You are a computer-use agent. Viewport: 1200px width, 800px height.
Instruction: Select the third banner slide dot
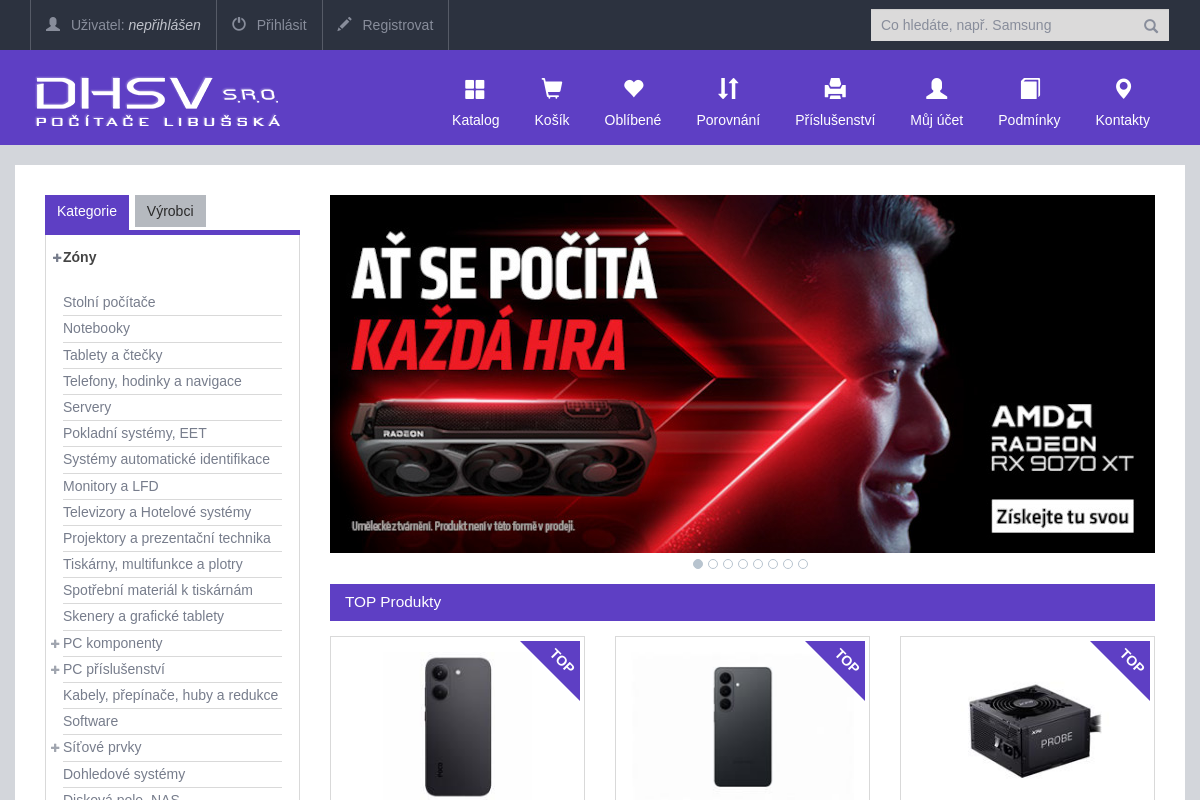click(x=728, y=564)
